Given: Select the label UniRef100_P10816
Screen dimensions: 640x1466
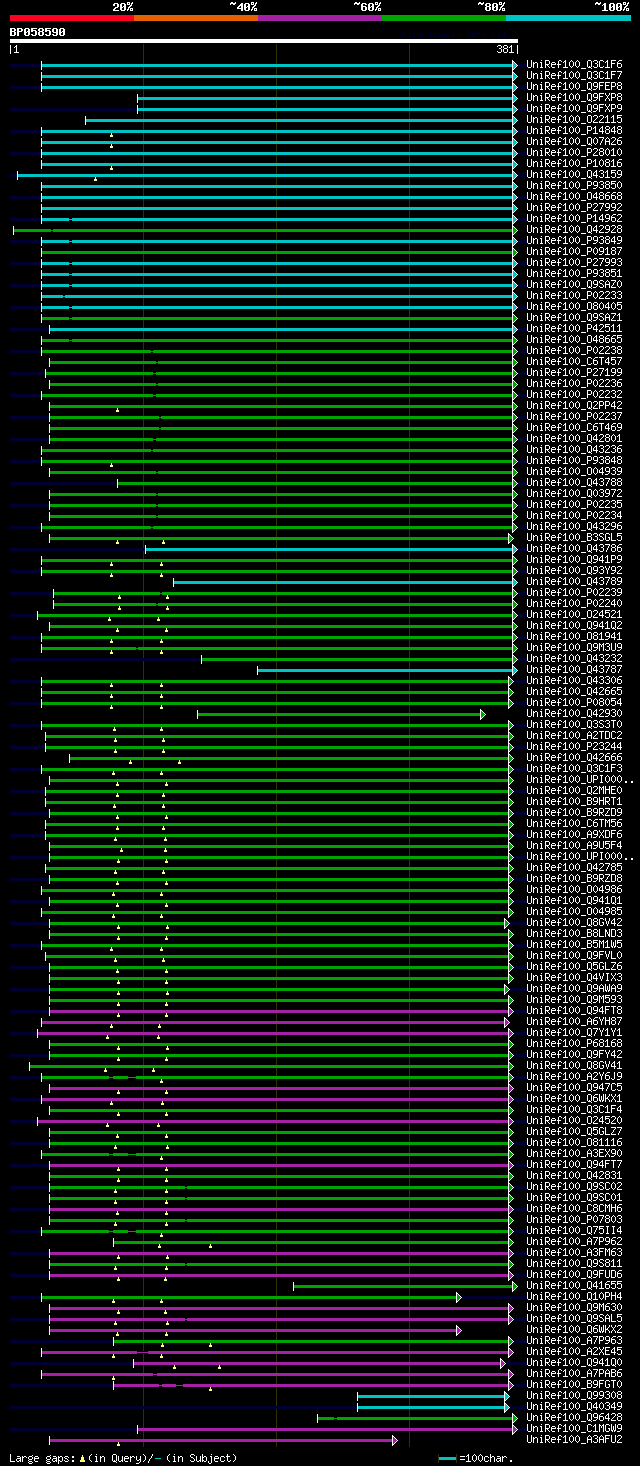Looking at the screenshot, I should 574,164.
